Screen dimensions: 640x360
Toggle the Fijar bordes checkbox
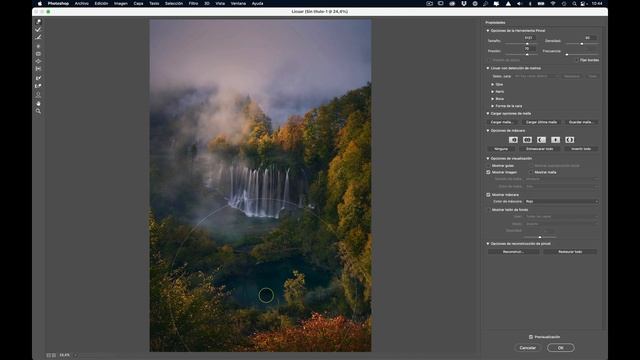(577, 60)
